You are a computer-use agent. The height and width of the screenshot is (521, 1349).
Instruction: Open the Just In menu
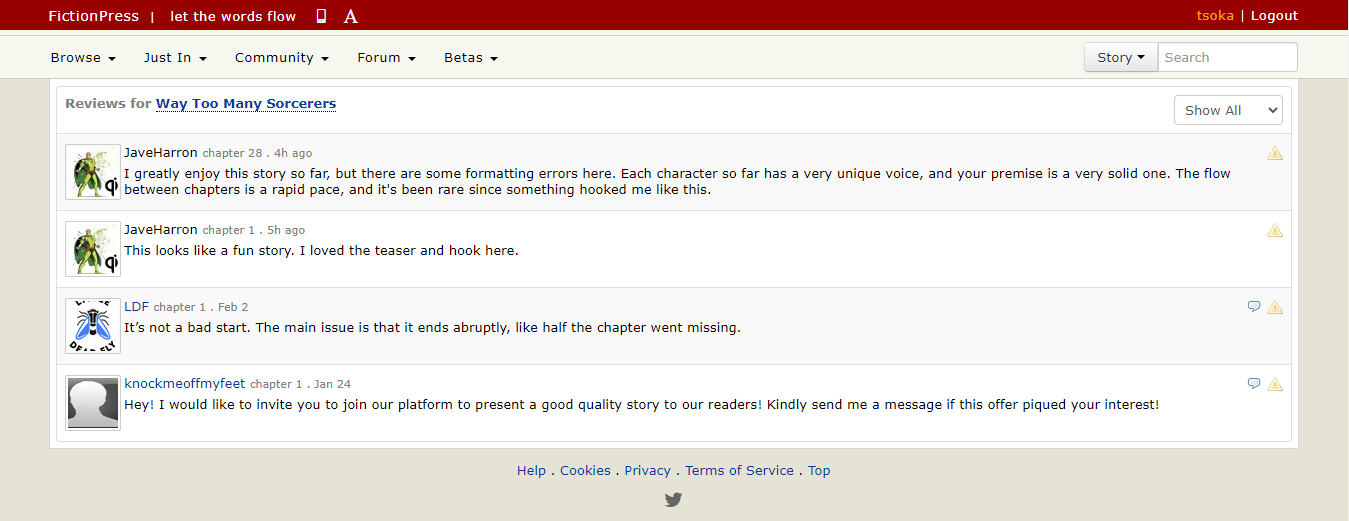pyautogui.click(x=175, y=58)
